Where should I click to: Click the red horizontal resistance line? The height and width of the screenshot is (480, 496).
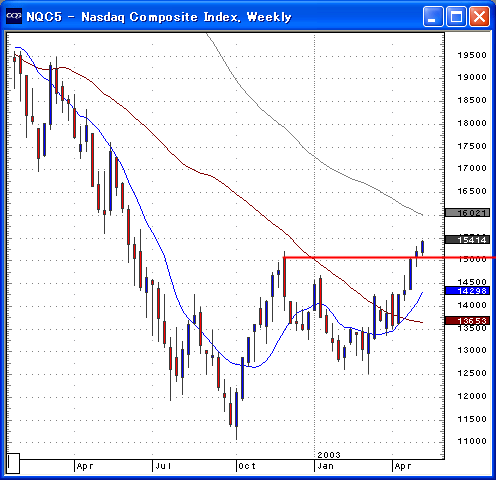point(389,257)
